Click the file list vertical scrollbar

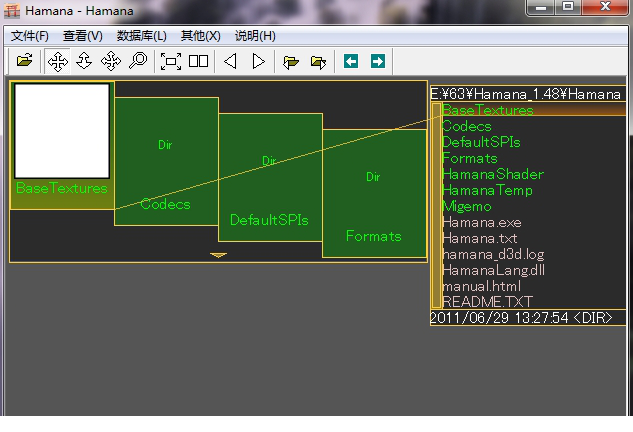pos(436,206)
